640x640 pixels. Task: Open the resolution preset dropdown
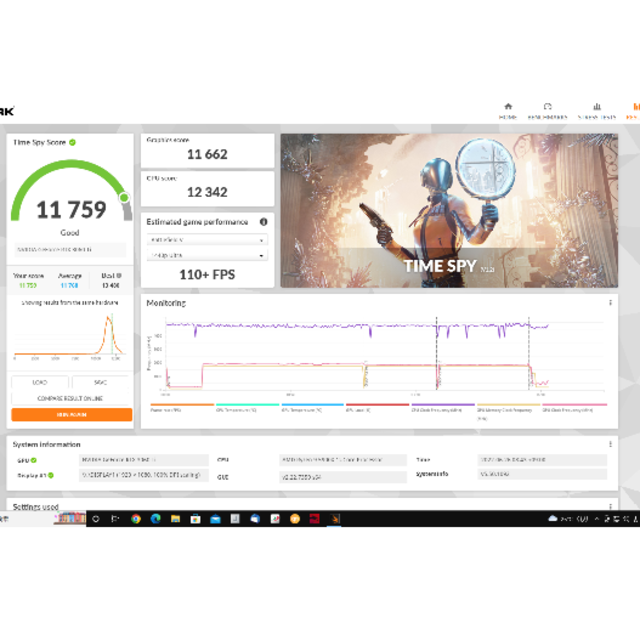[207, 255]
